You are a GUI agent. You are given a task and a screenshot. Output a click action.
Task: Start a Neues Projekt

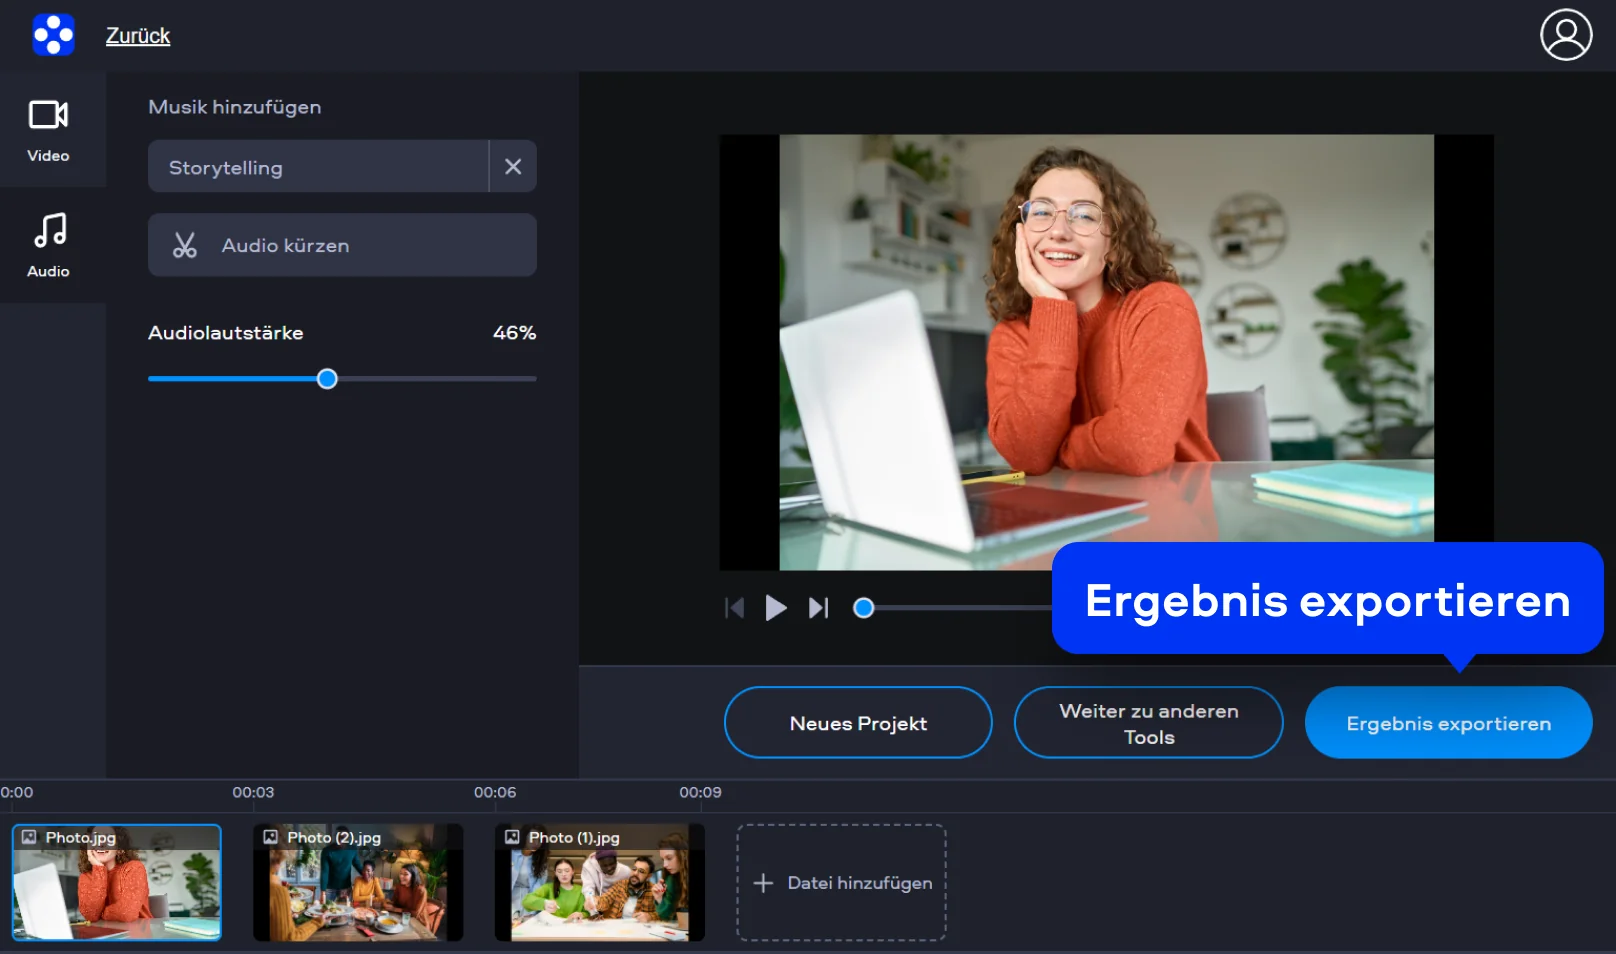(858, 723)
